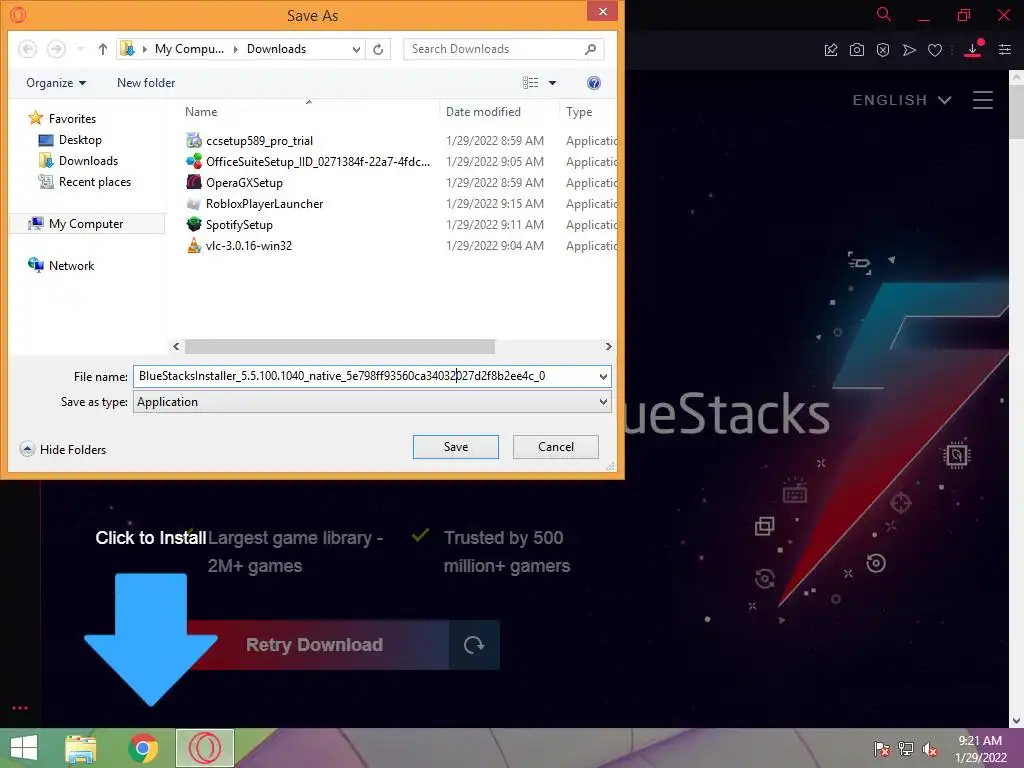Expand the Save as type combo box
The image size is (1024, 768).
pos(603,402)
